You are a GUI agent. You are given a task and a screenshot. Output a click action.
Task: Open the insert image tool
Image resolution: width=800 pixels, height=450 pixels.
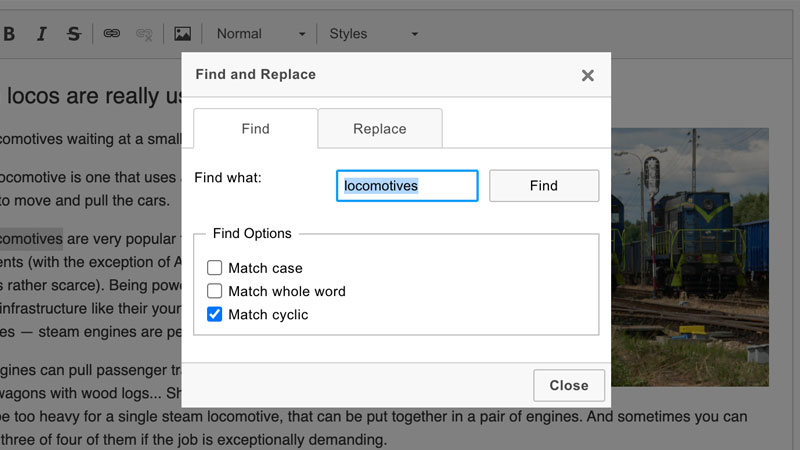click(182, 34)
